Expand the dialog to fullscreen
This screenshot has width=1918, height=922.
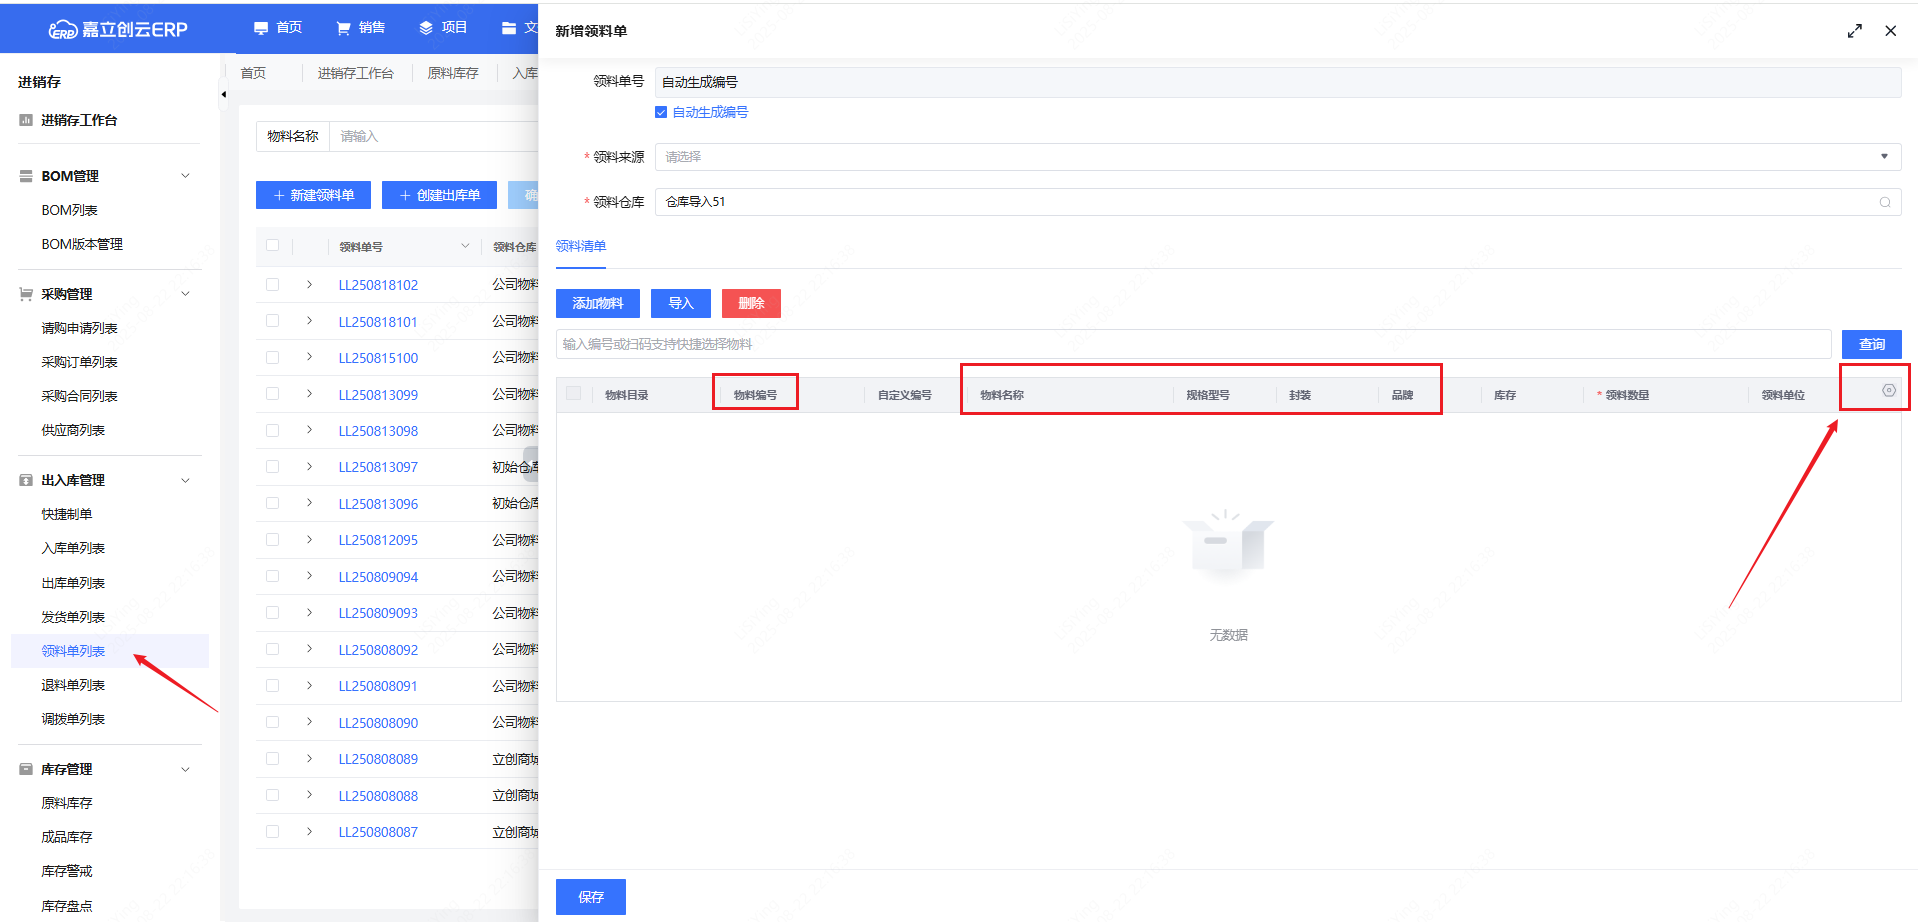(x=1854, y=31)
